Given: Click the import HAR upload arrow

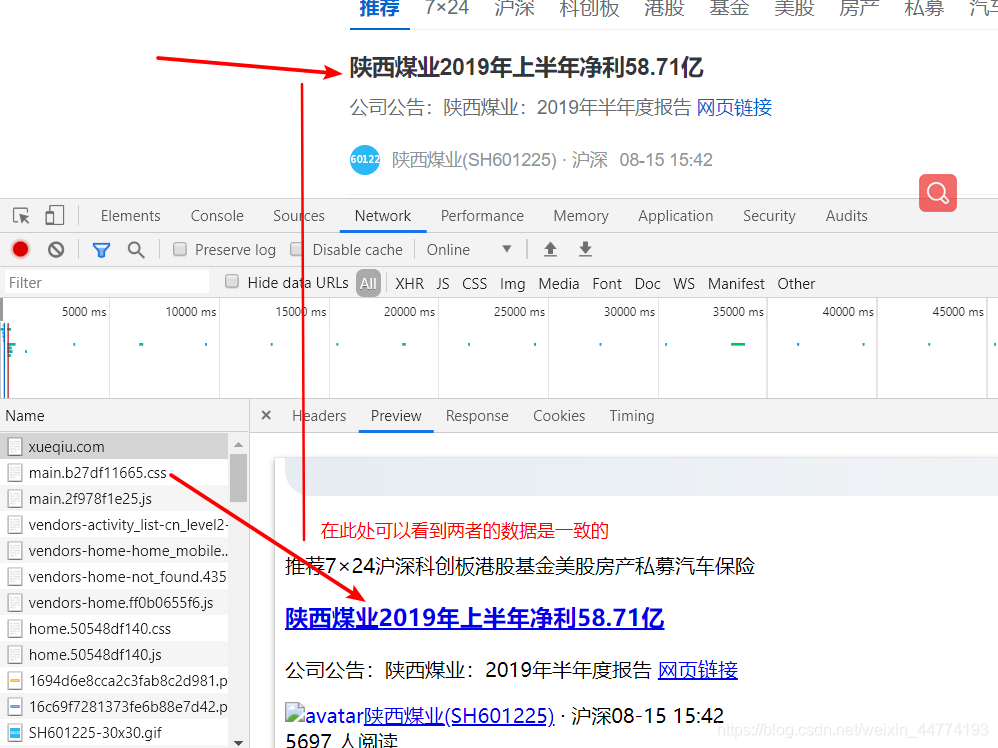Looking at the screenshot, I should 551,249.
